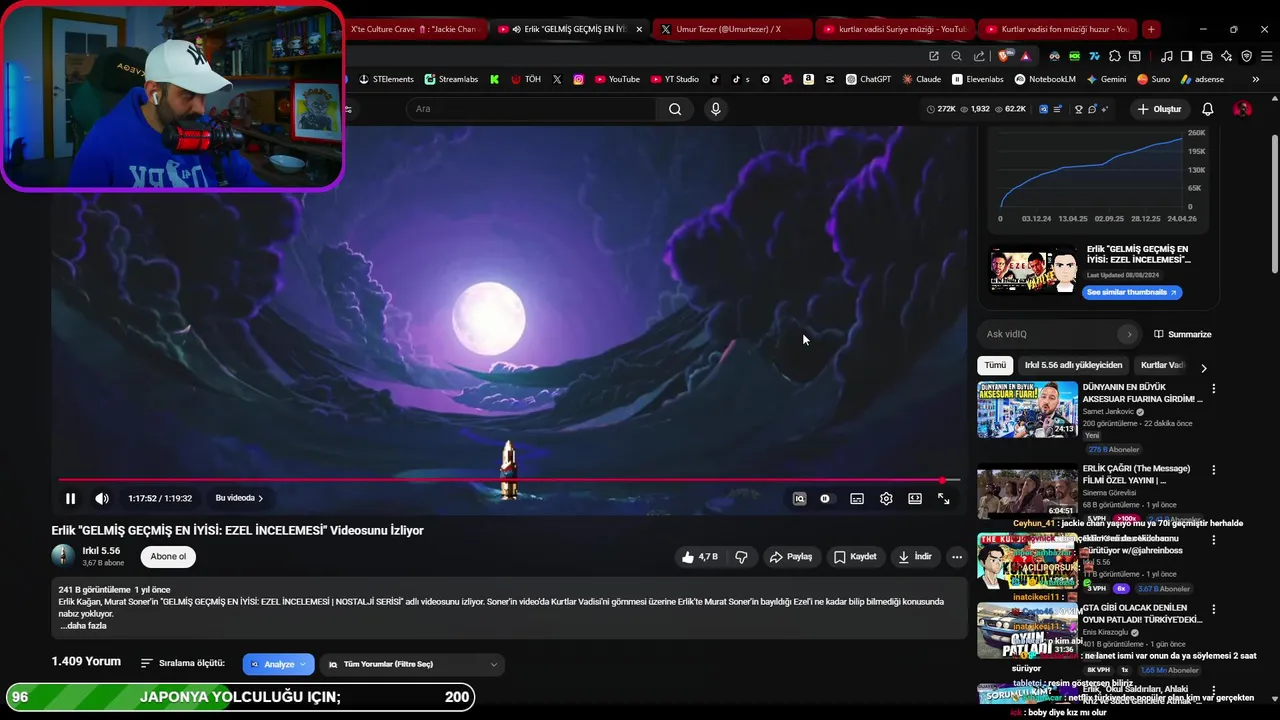Open the STElements bookmark

[x=386, y=79]
